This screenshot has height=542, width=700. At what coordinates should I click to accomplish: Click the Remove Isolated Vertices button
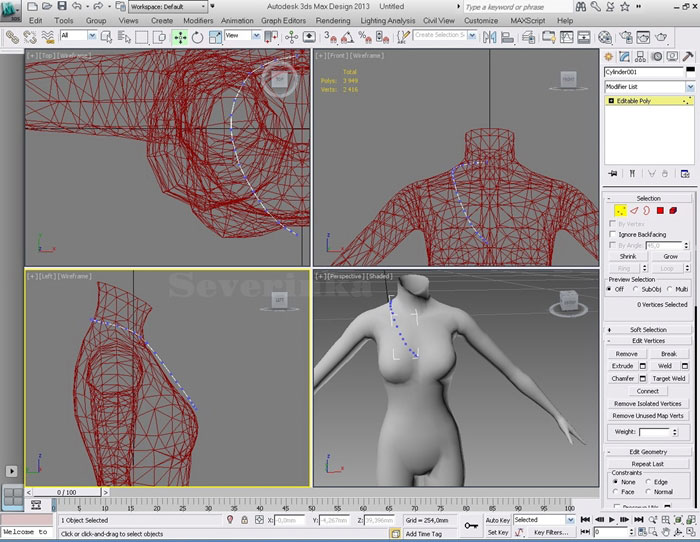[648, 403]
